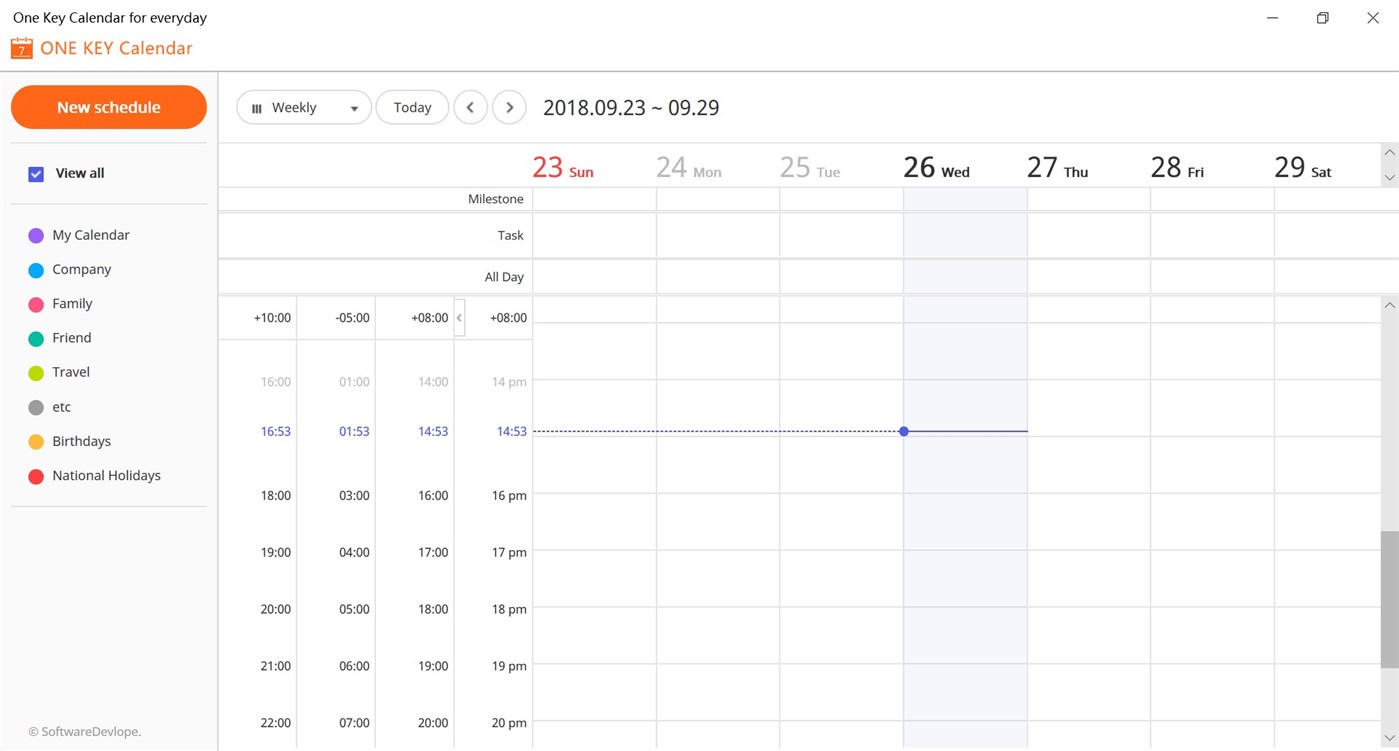Collapse the extra timezone columns
The image size is (1399, 751).
tap(459, 317)
